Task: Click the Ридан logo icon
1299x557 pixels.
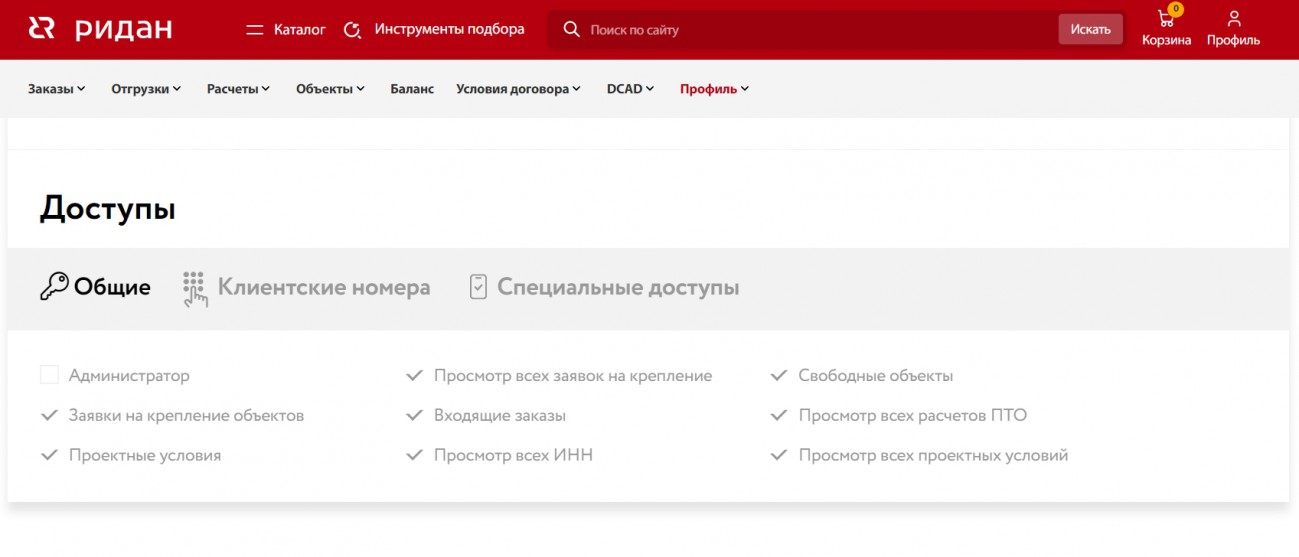Action: pos(41,29)
